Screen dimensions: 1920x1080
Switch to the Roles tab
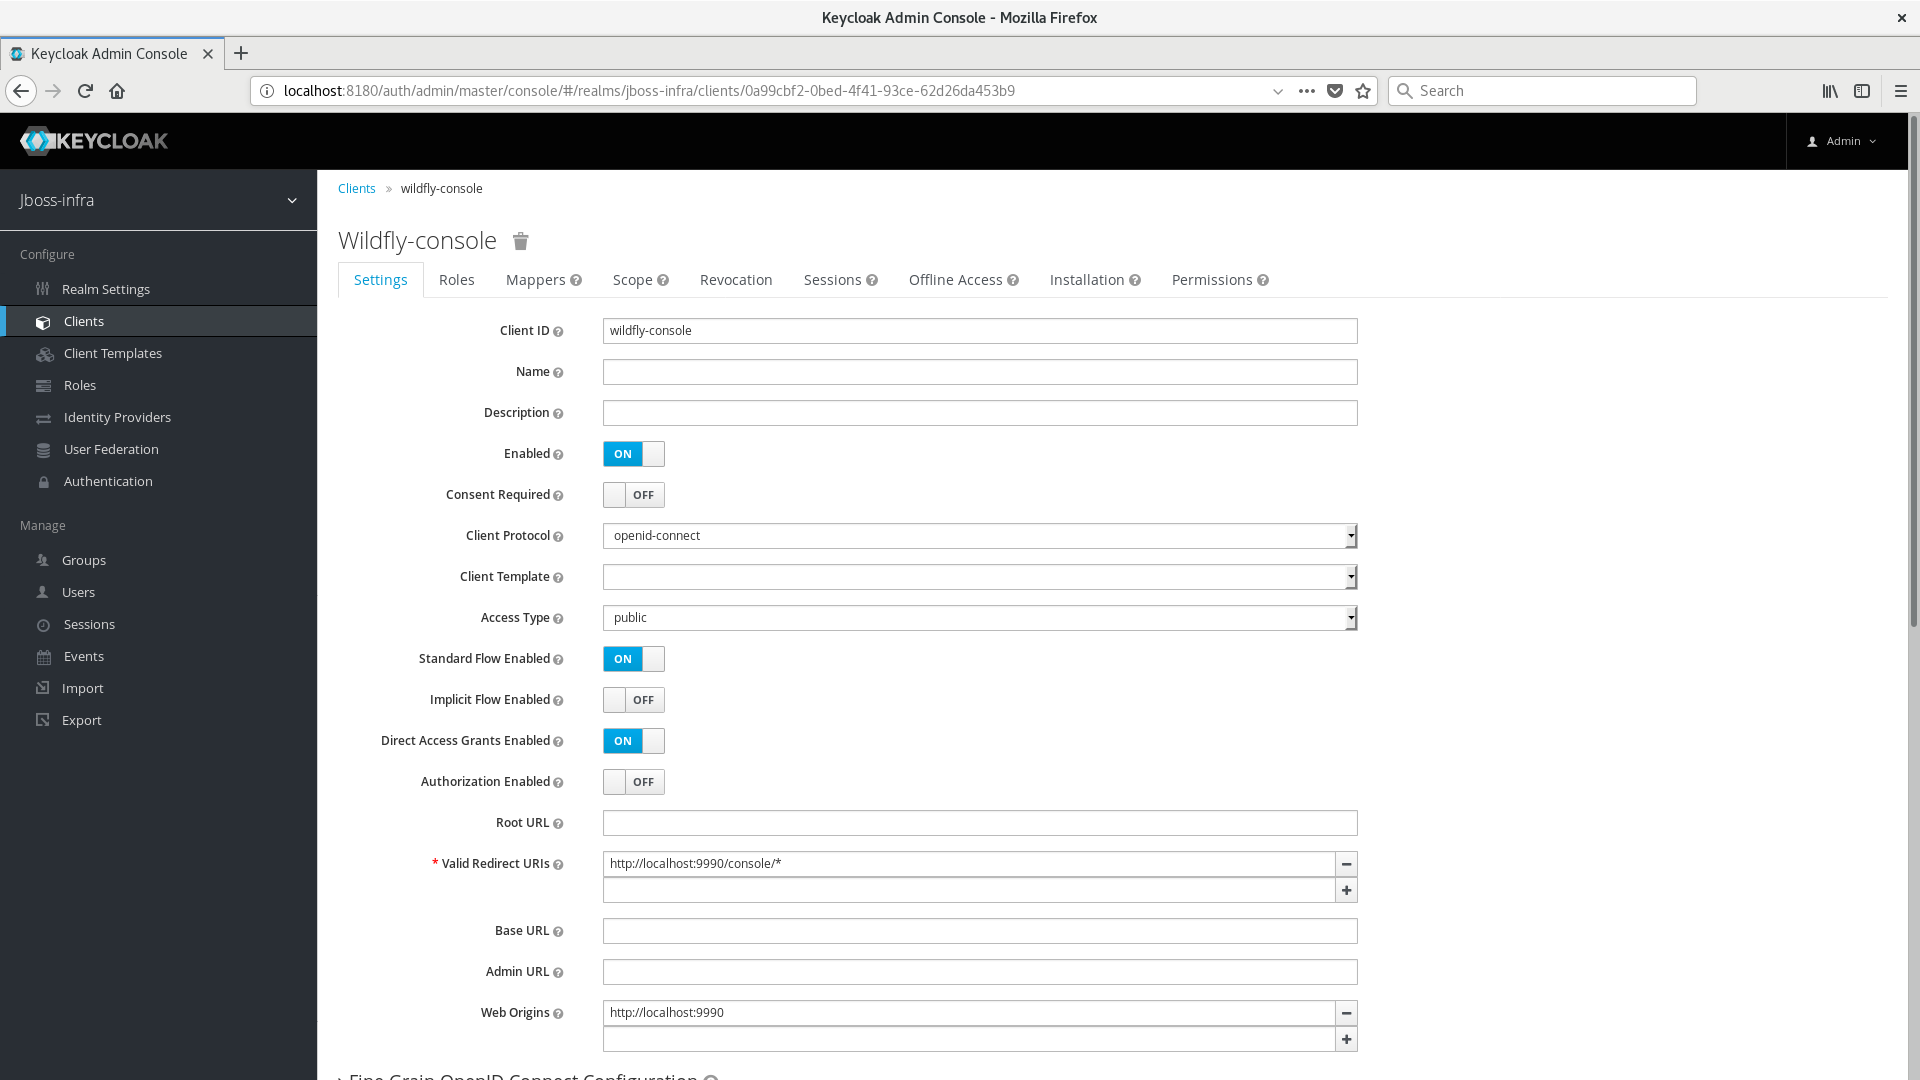[x=456, y=280]
